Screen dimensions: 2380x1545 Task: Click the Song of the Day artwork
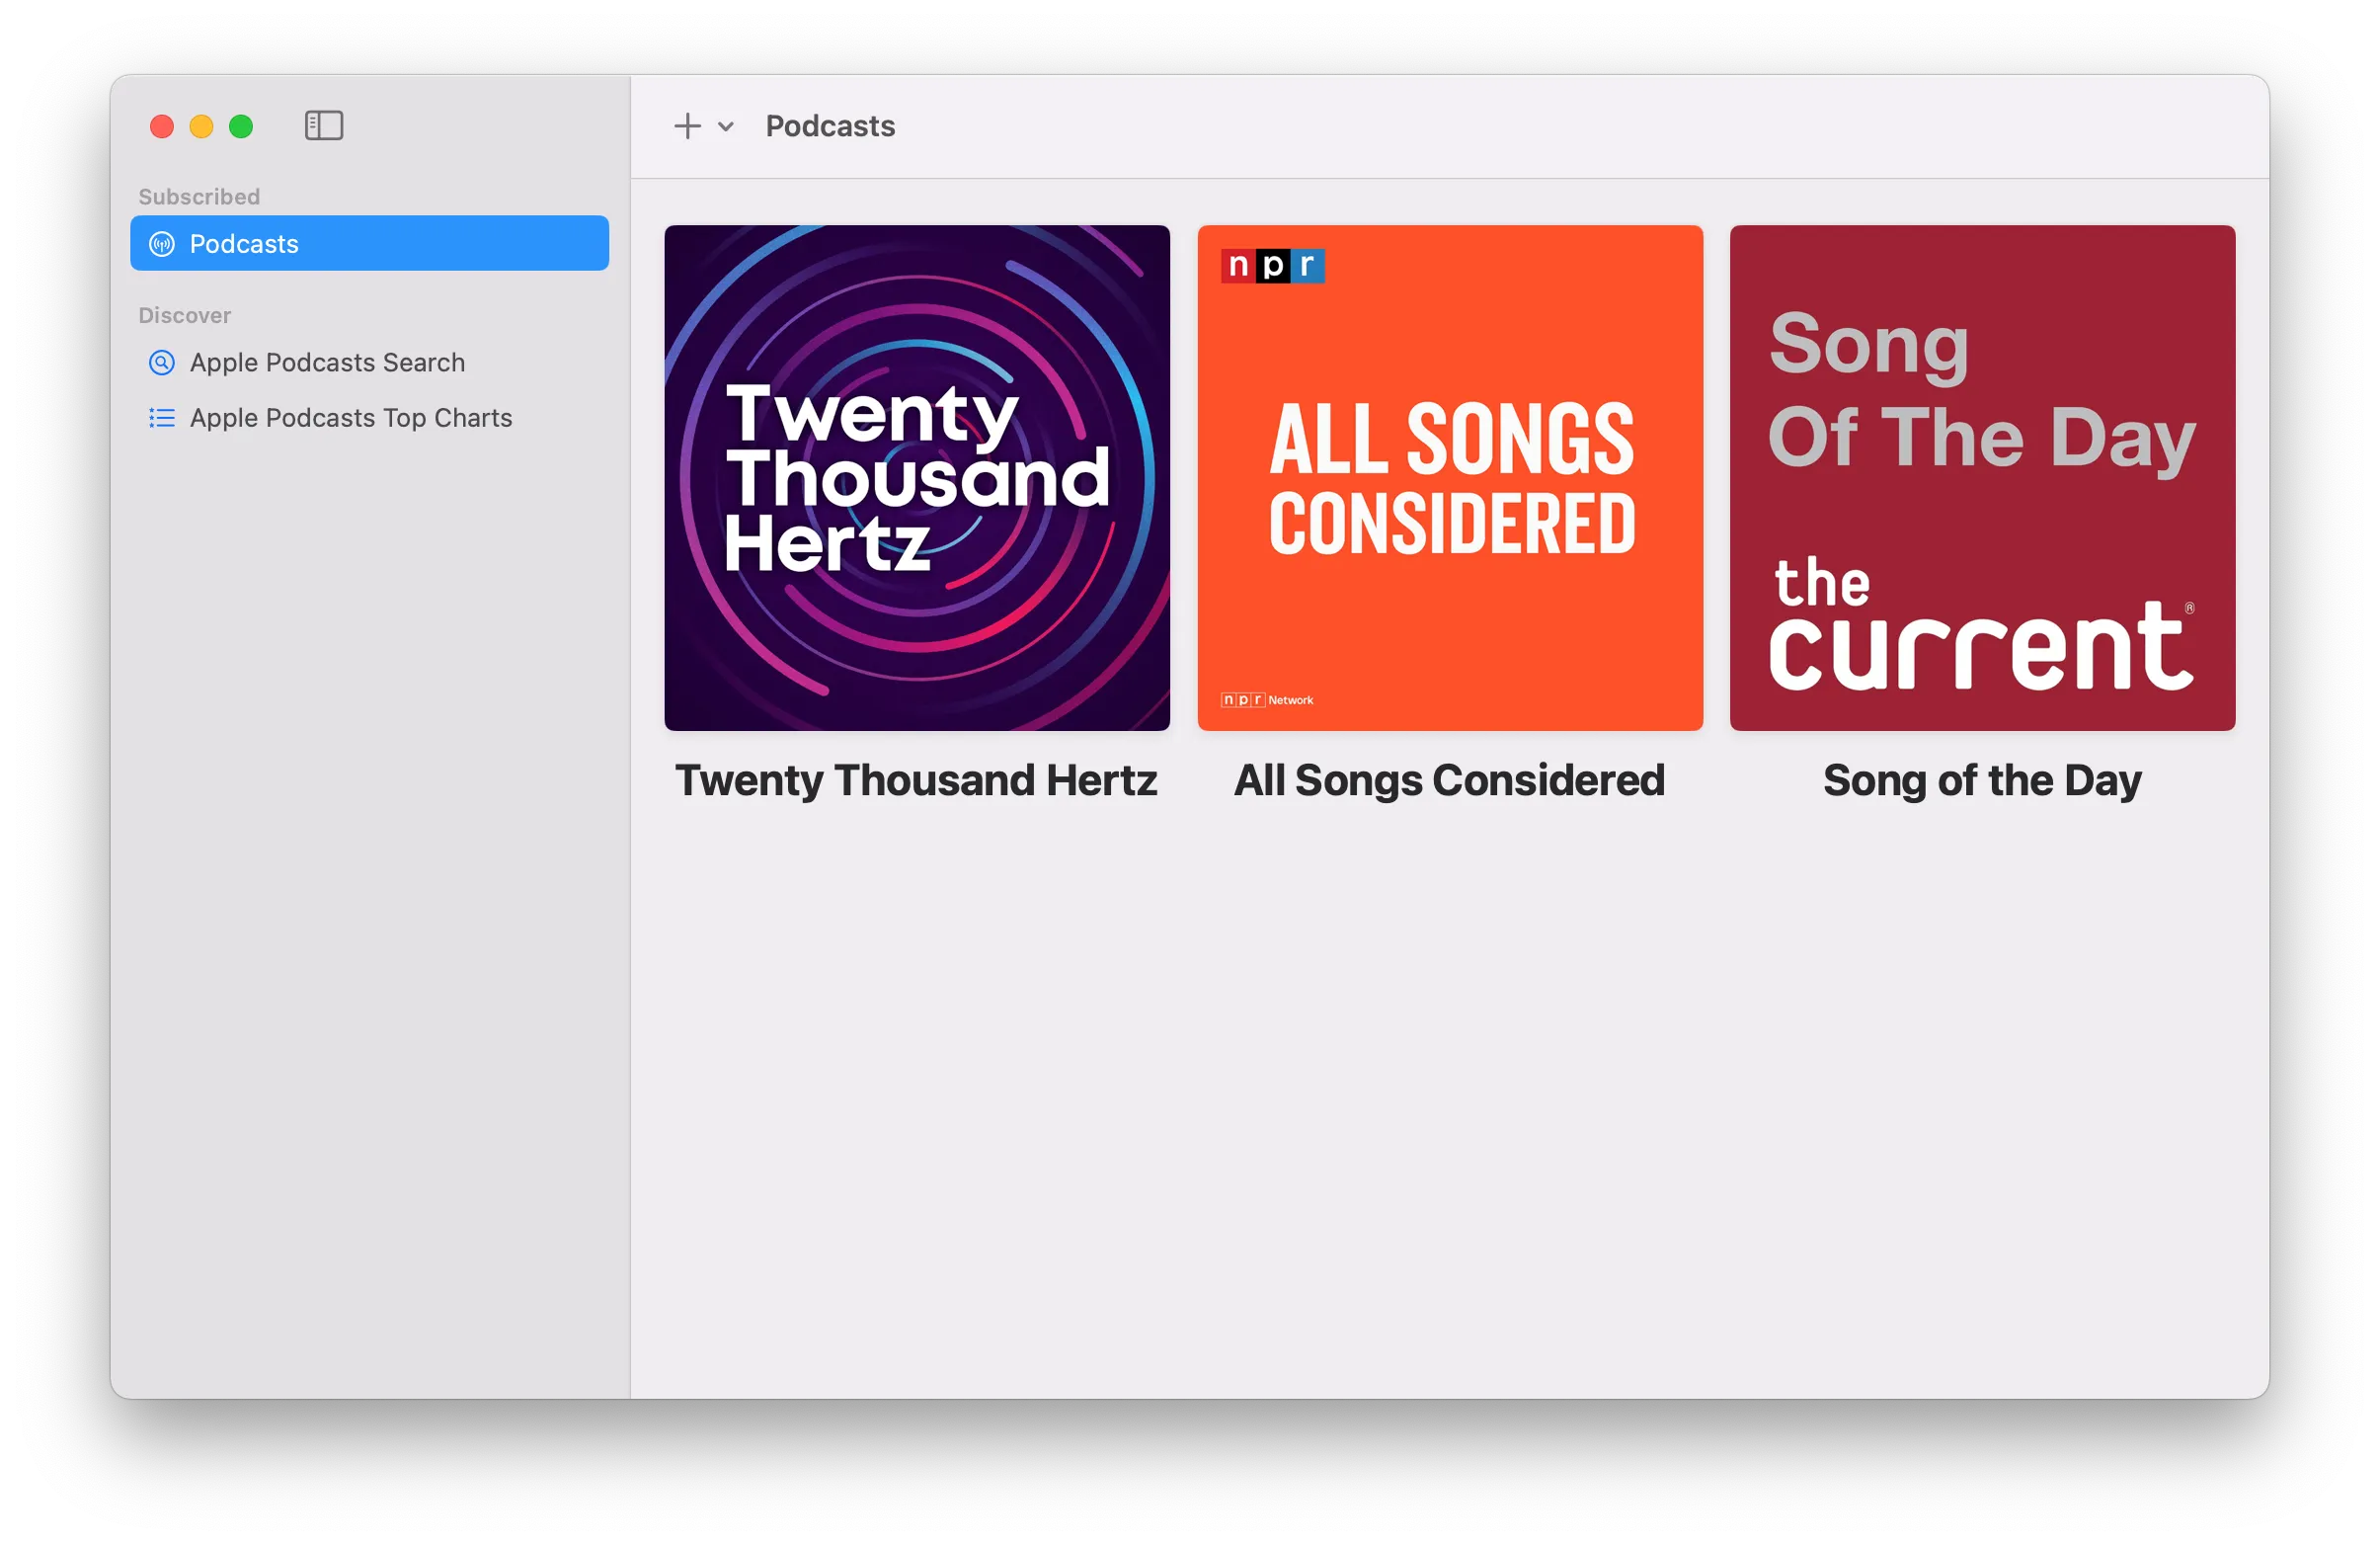1982,478
